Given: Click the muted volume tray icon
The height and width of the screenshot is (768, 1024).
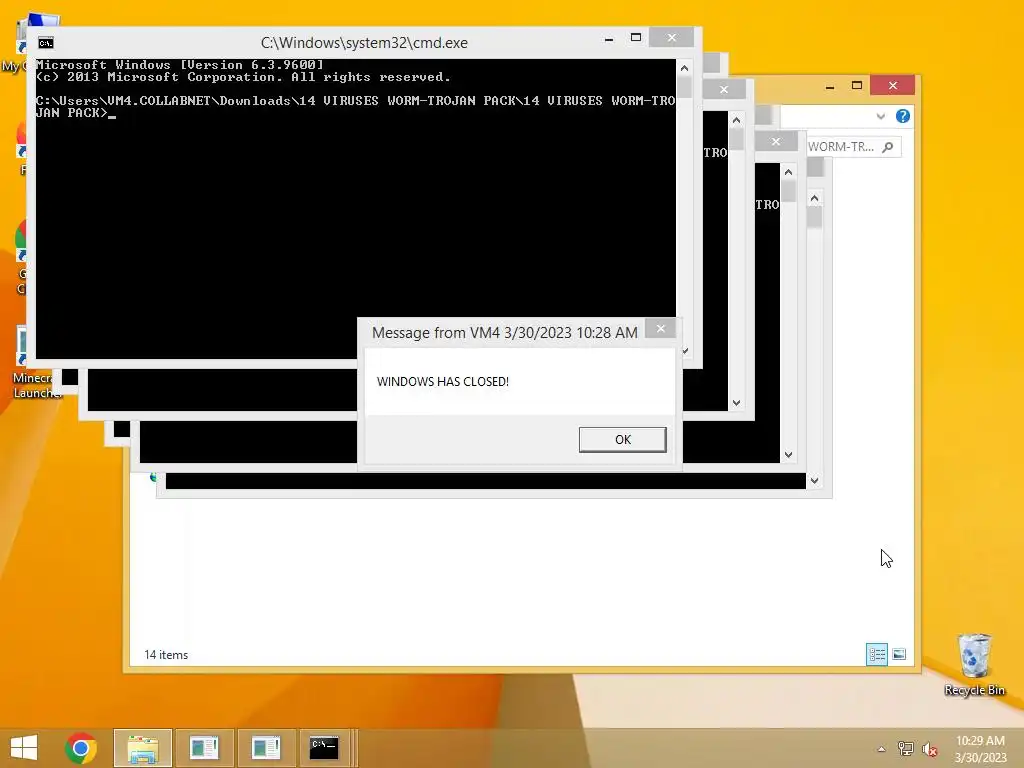Looking at the screenshot, I should 929,749.
